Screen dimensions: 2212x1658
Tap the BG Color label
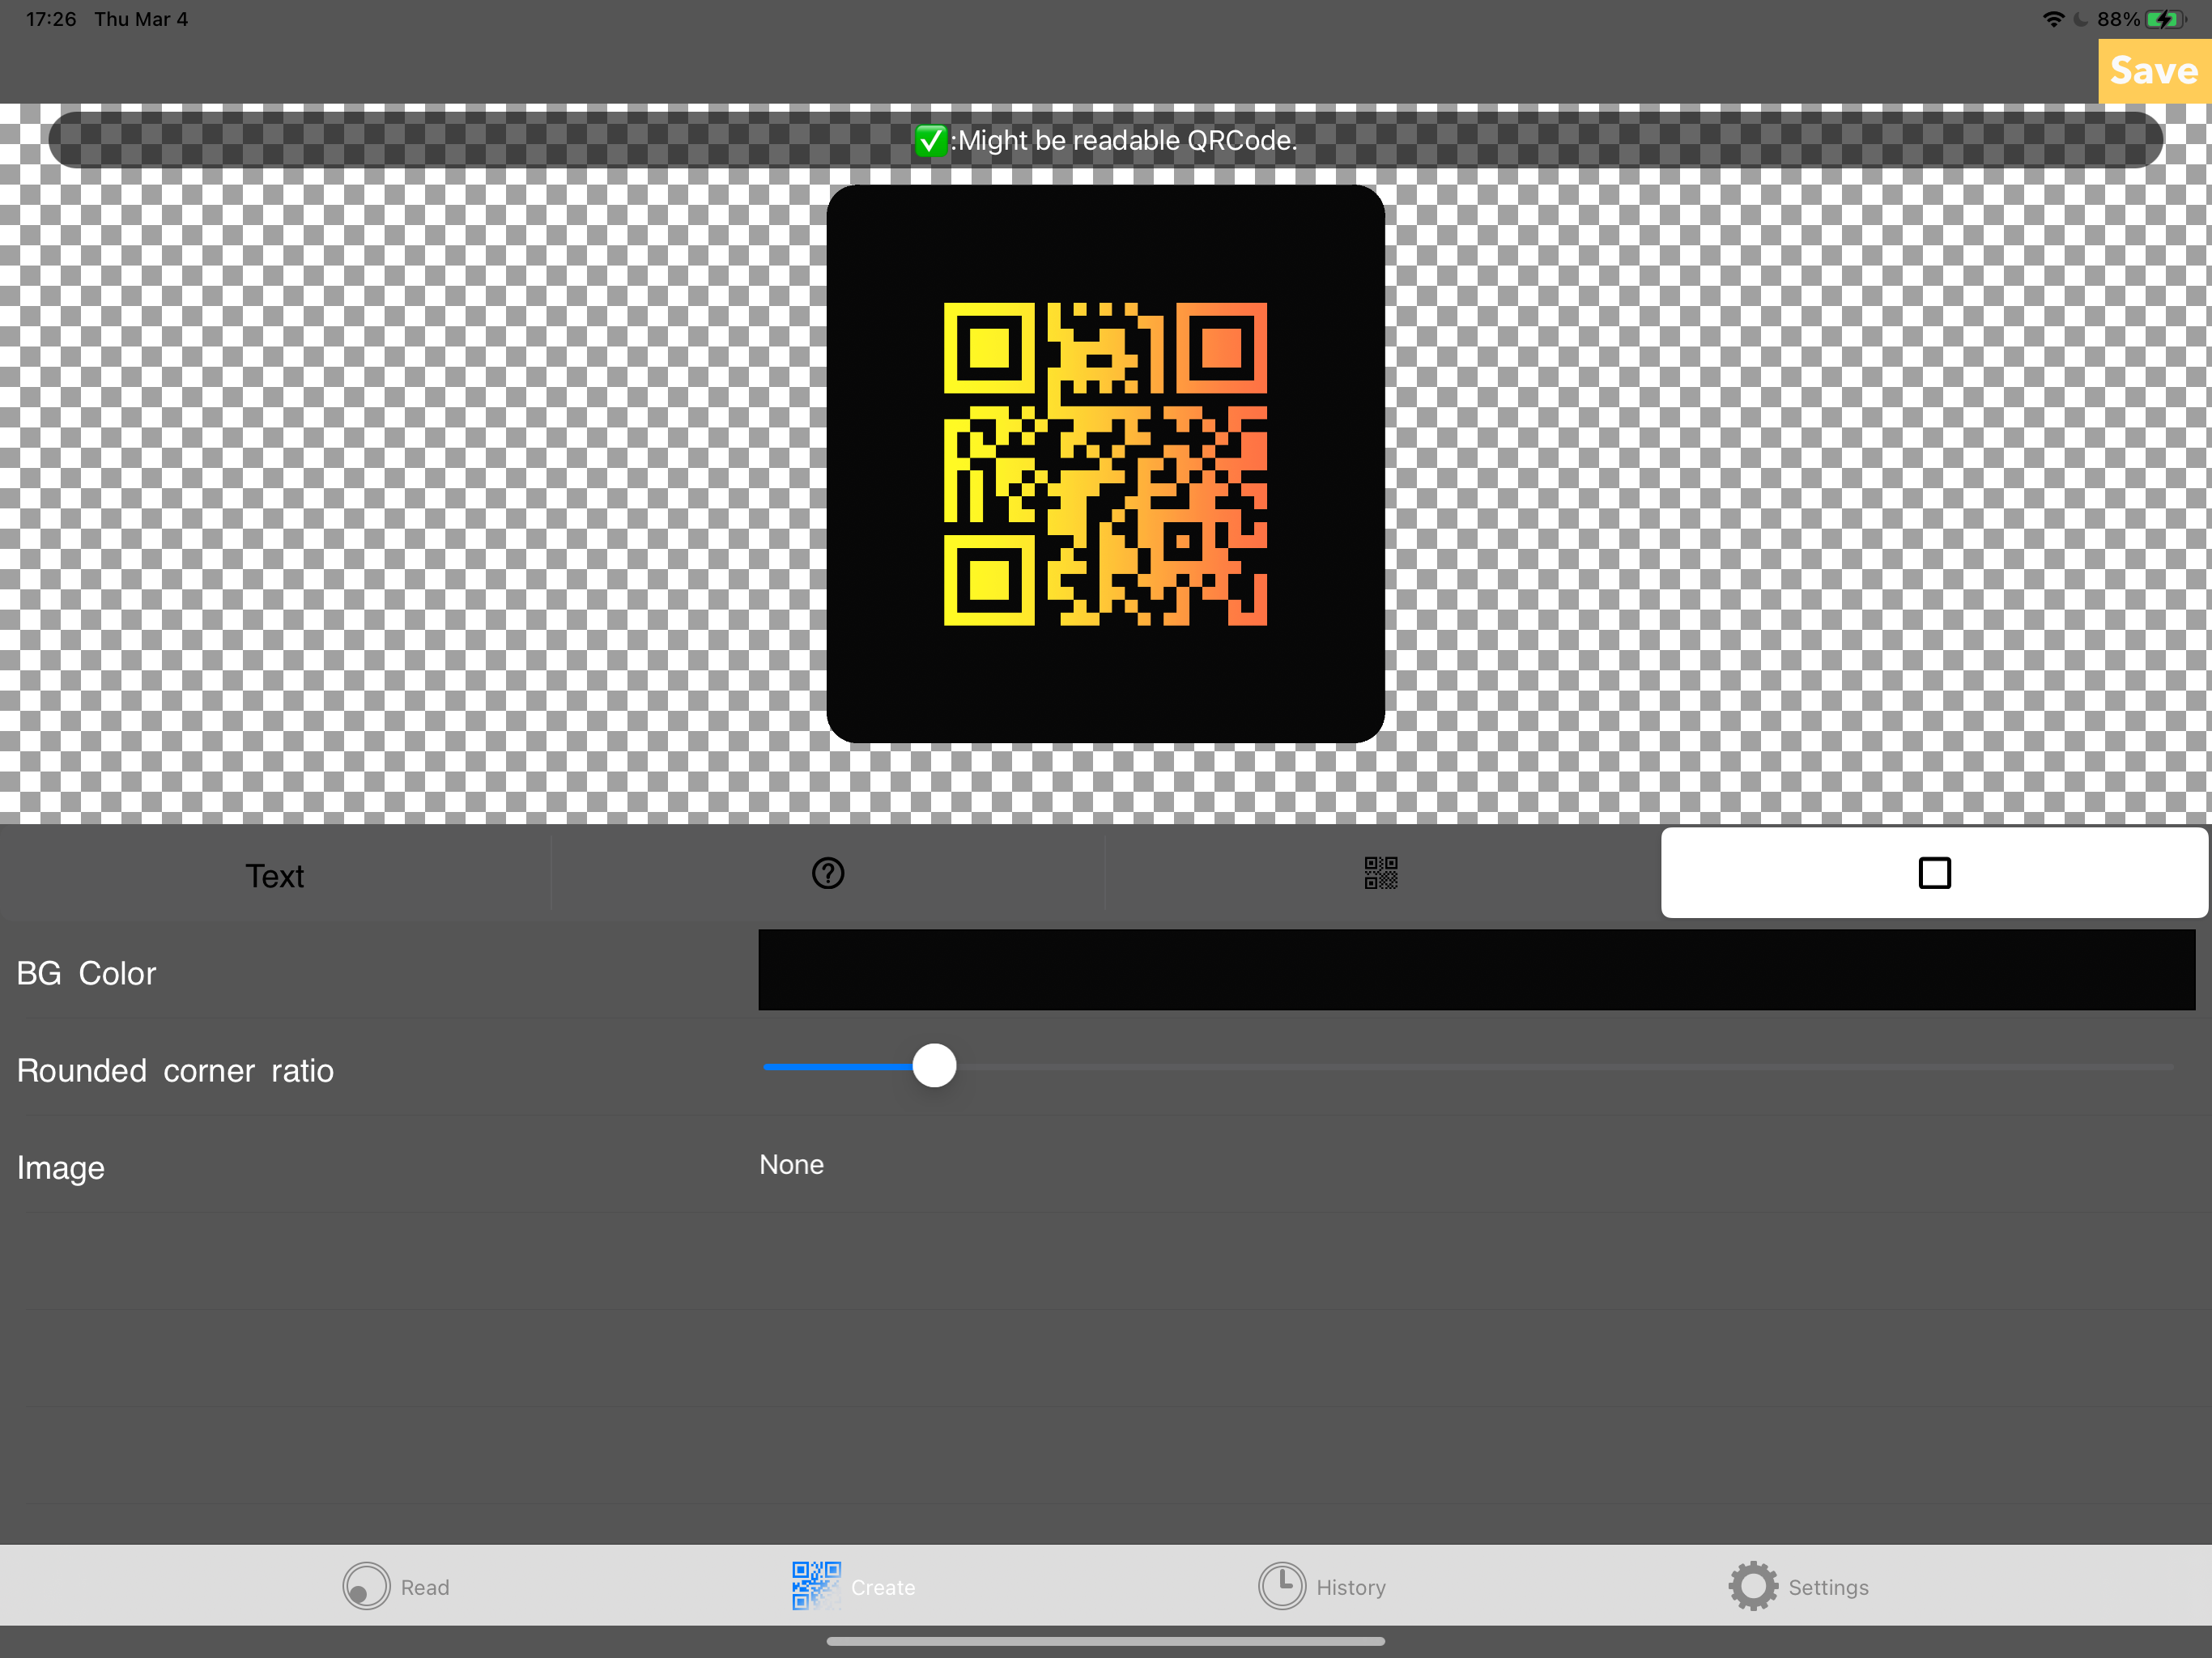point(87,973)
